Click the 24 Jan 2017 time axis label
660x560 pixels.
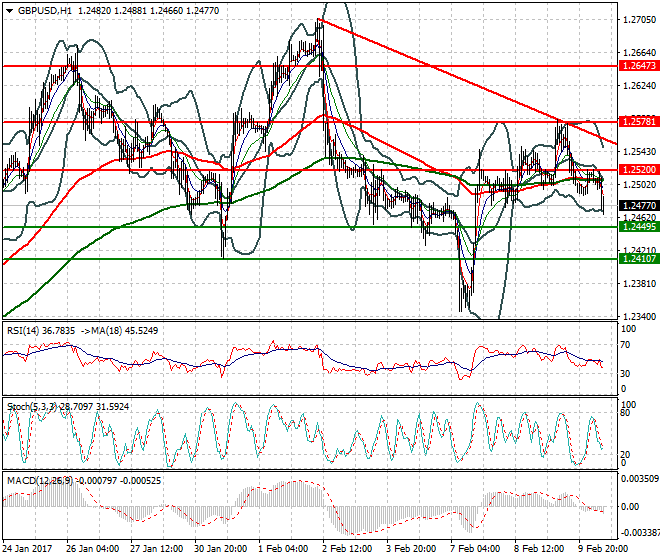pos(27,549)
